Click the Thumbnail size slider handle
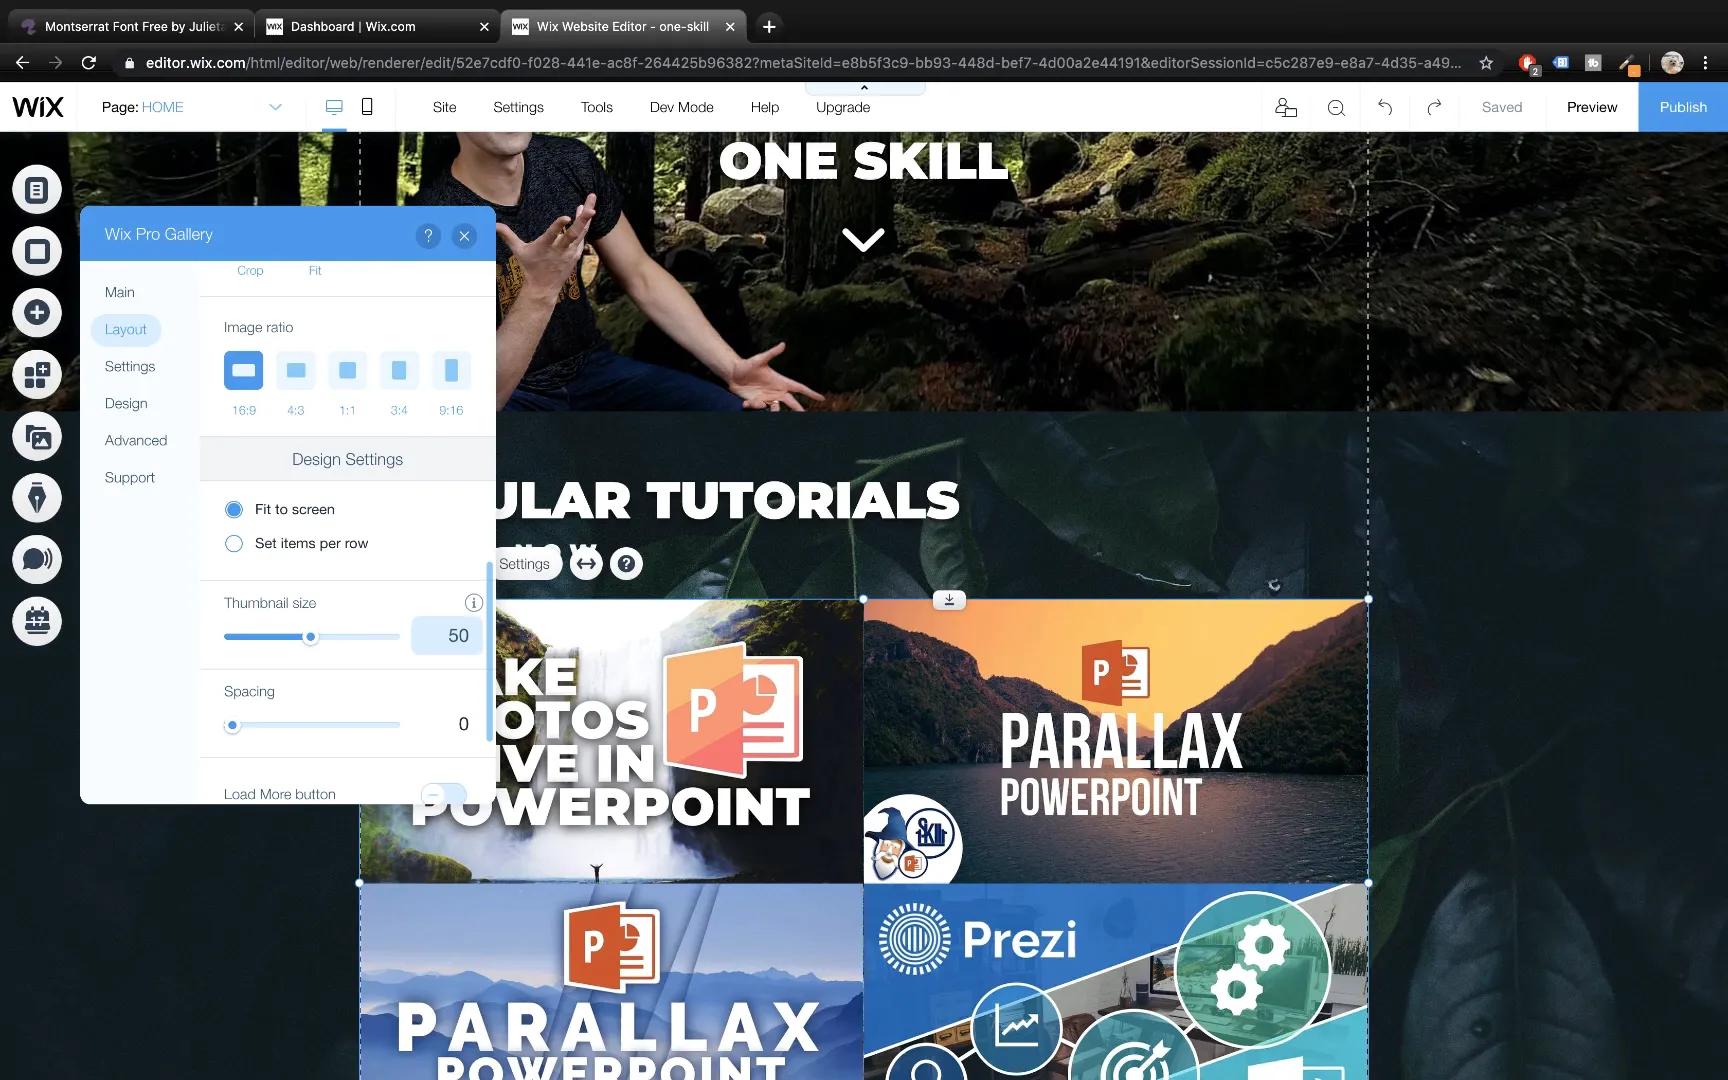1728x1080 pixels. coord(310,637)
